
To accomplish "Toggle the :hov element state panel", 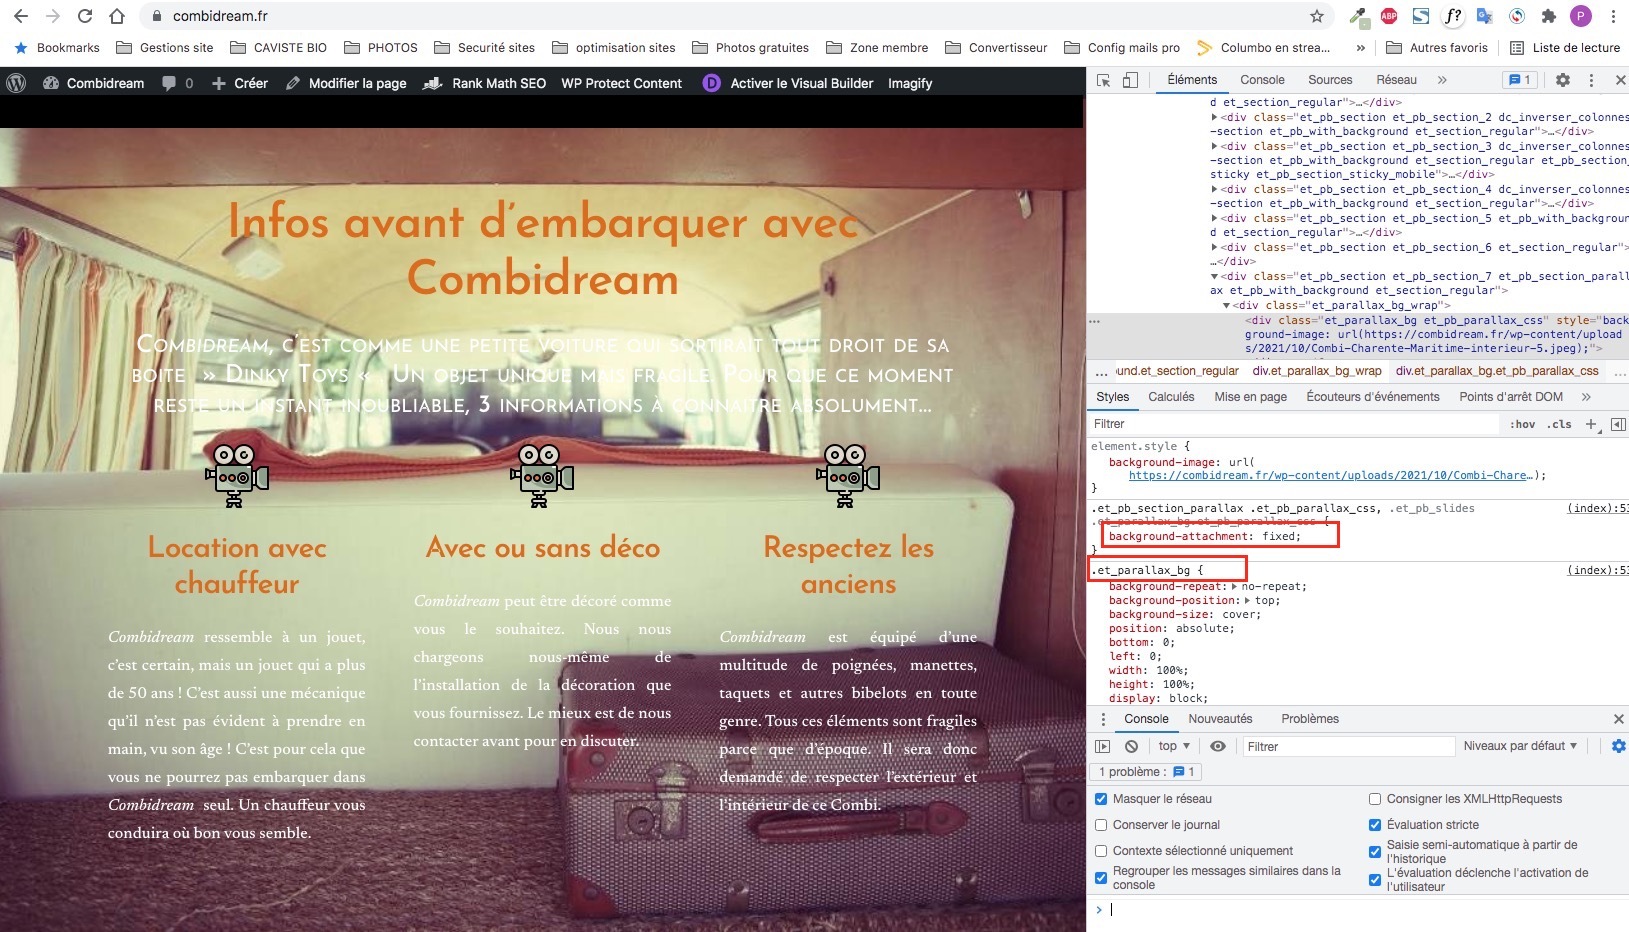I will (x=1523, y=424).
